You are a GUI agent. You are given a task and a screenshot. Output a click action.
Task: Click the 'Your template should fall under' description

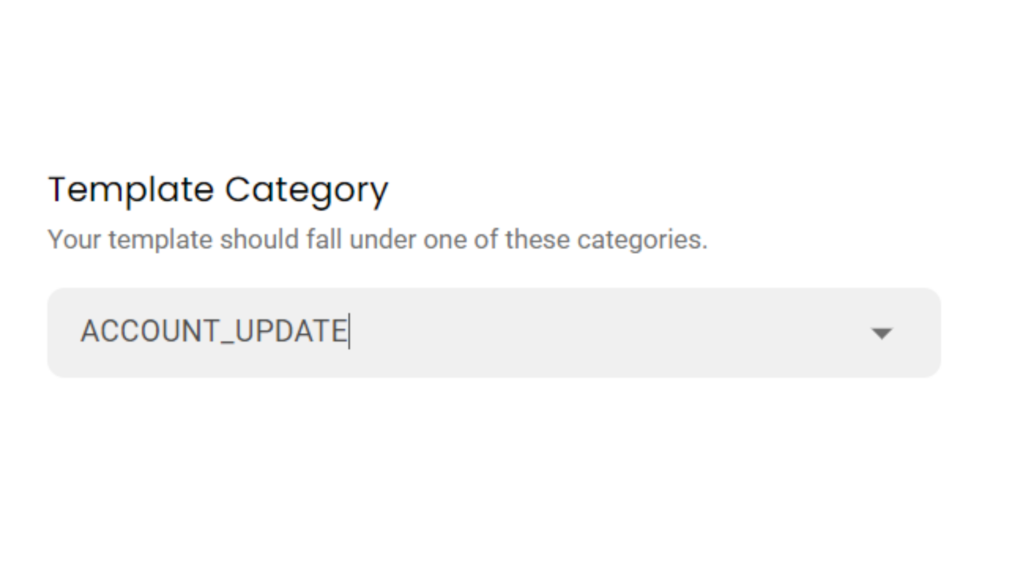point(377,240)
